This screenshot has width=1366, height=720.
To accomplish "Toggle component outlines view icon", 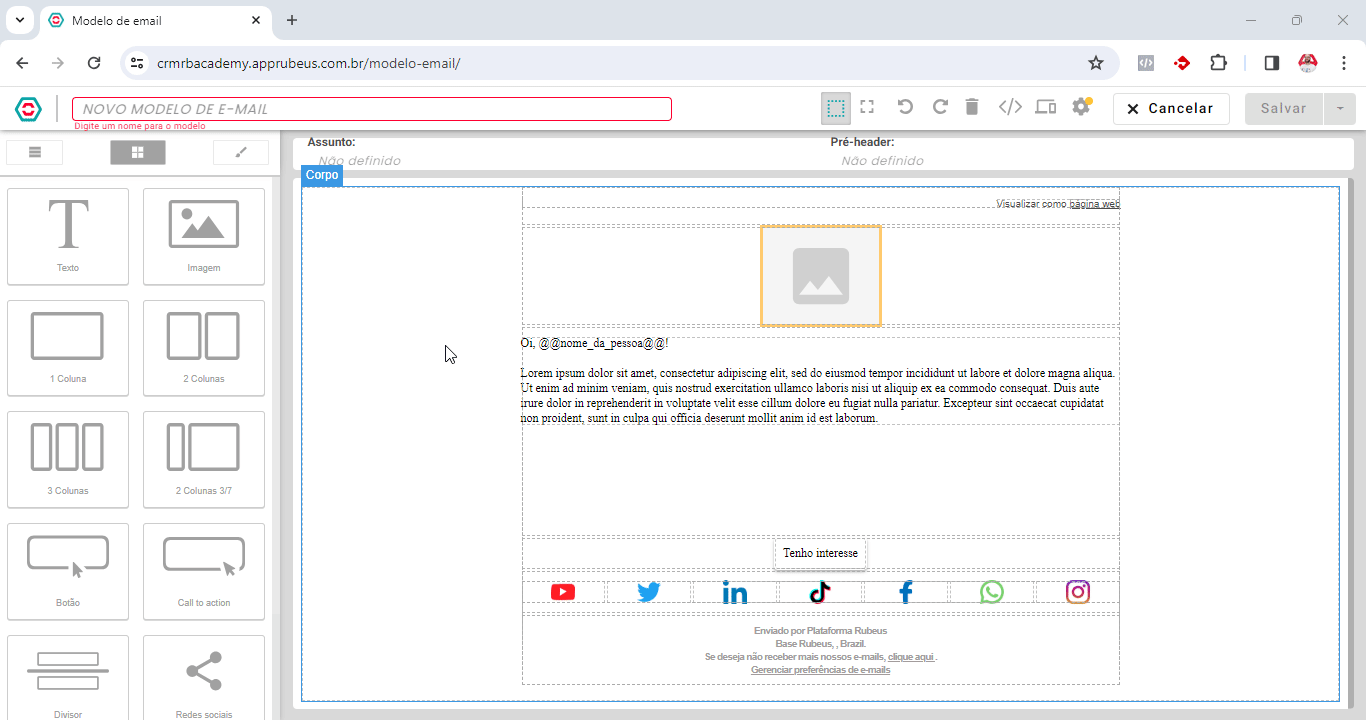I will click(x=836, y=108).
